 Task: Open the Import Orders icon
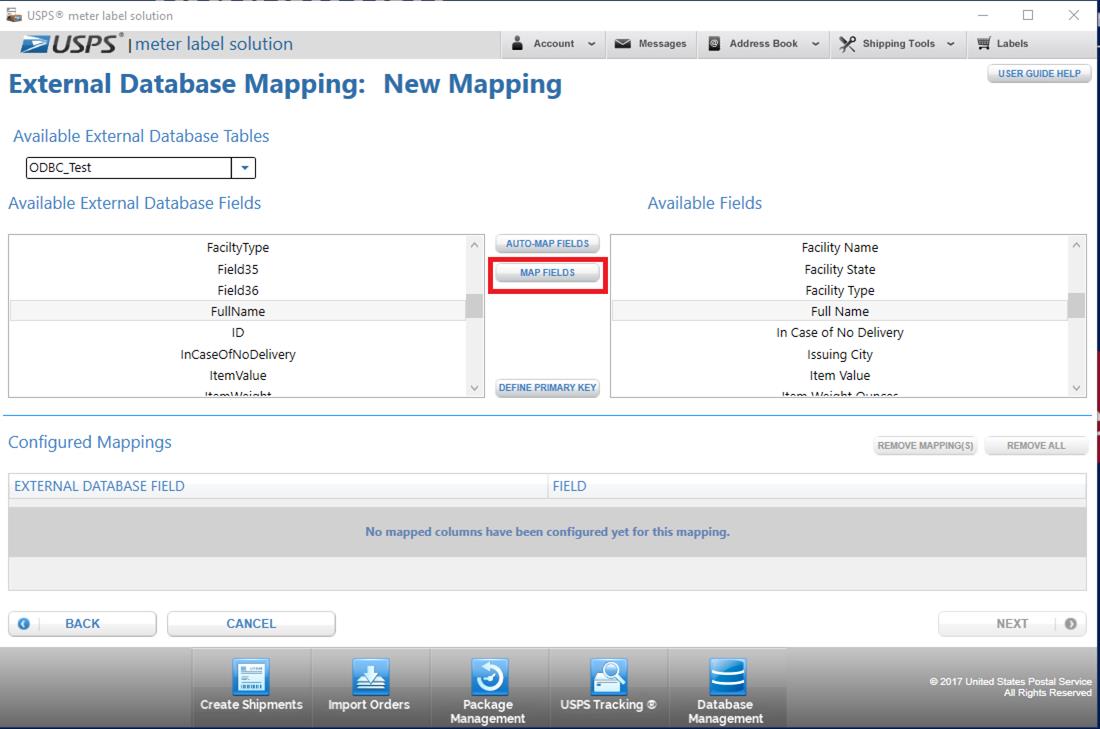coord(369,677)
